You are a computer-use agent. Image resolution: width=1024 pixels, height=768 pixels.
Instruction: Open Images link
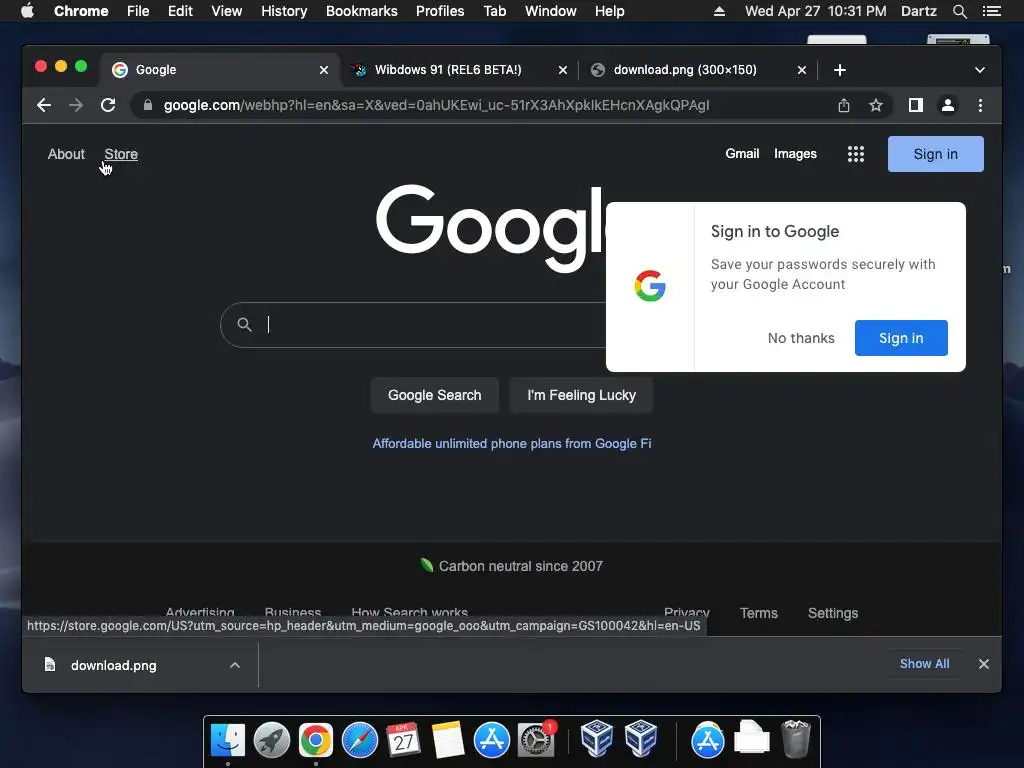tap(795, 153)
